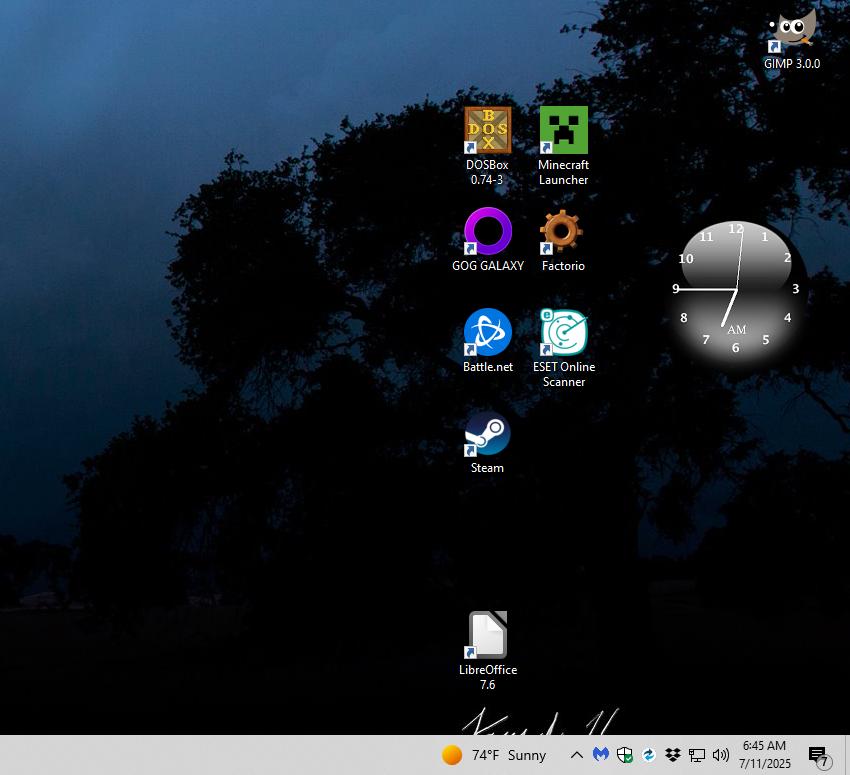
Task: Click the Show desktop sliver at the taskbar edge
Action: coord(847,755)
